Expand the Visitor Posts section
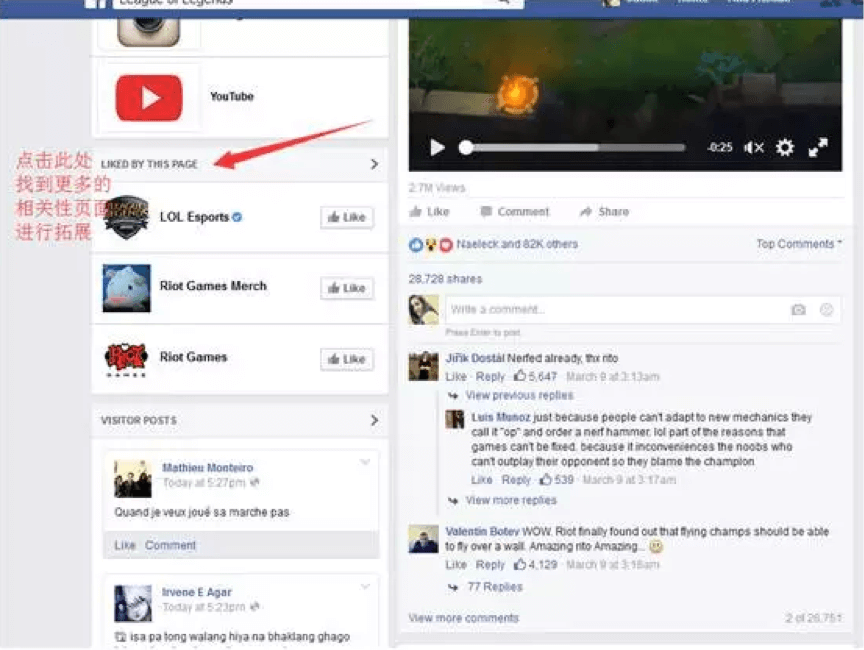 pos(374,421)
